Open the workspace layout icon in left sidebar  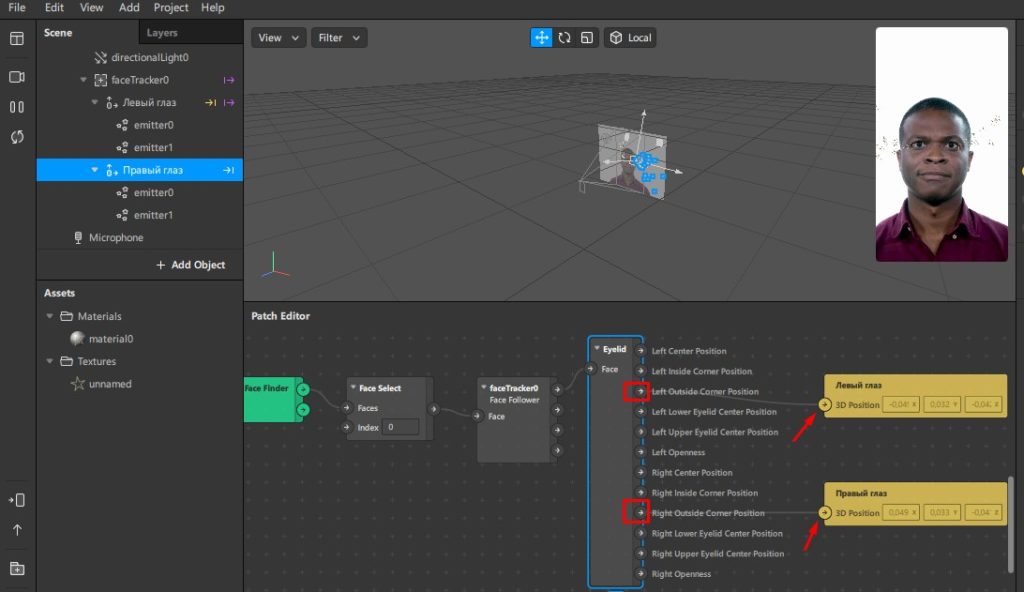point(17,39)
